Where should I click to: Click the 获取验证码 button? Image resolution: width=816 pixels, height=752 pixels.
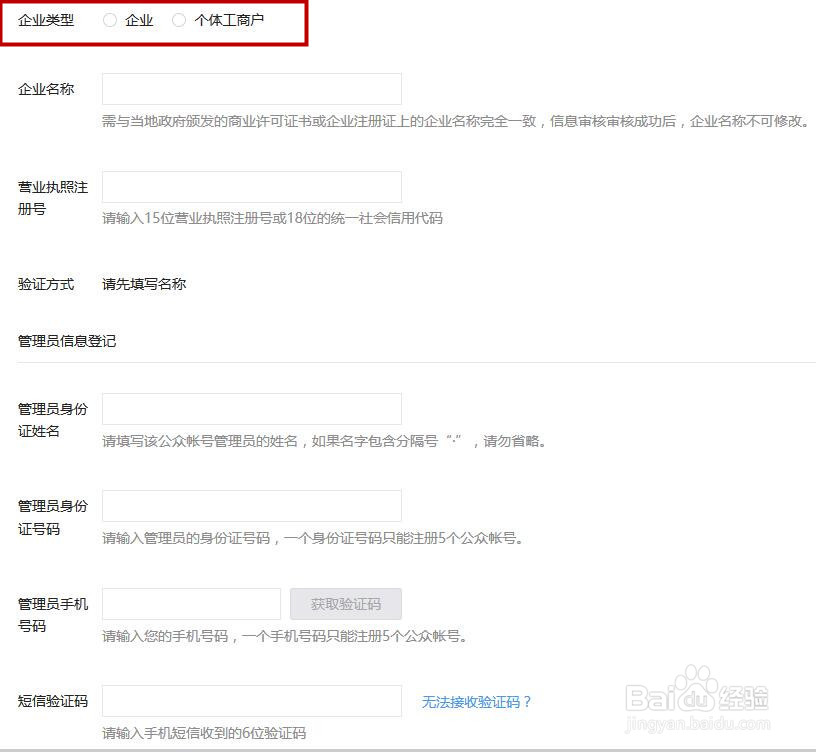343,603
